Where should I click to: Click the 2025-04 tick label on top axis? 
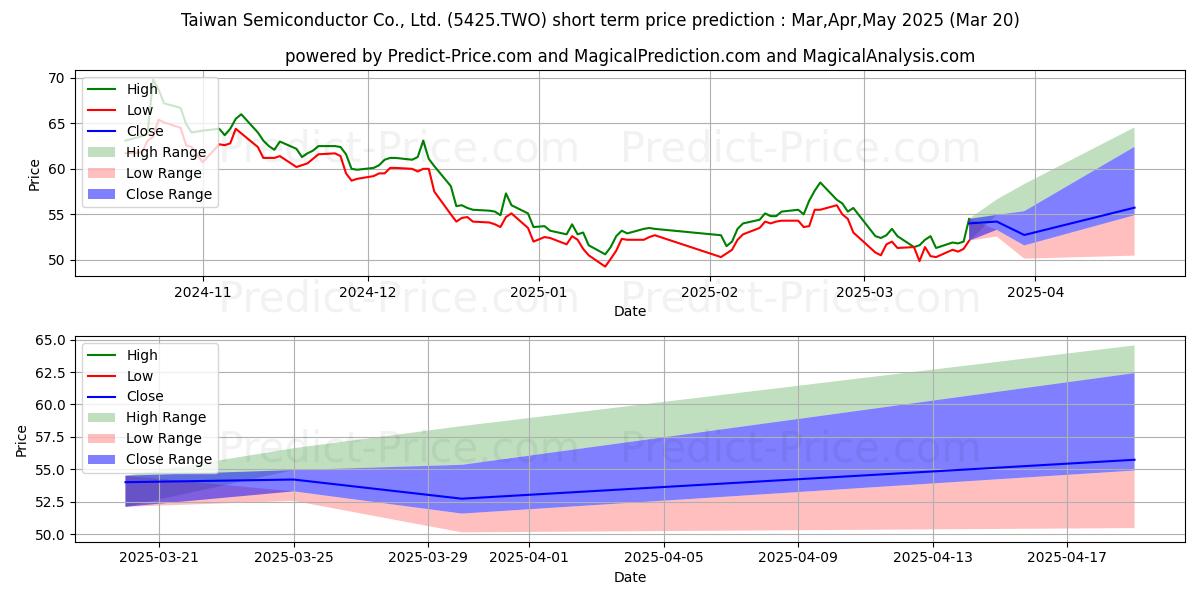pos(1035,291)
